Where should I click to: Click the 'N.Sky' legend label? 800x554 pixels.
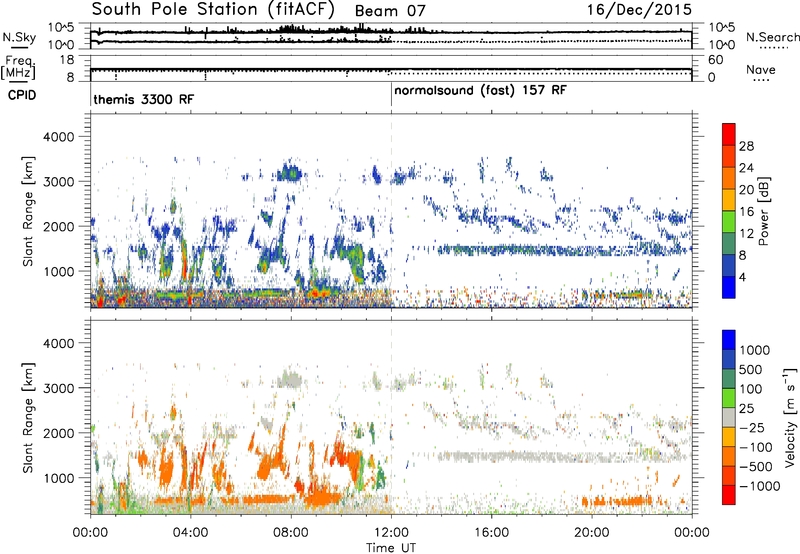[x=19, y=37]
